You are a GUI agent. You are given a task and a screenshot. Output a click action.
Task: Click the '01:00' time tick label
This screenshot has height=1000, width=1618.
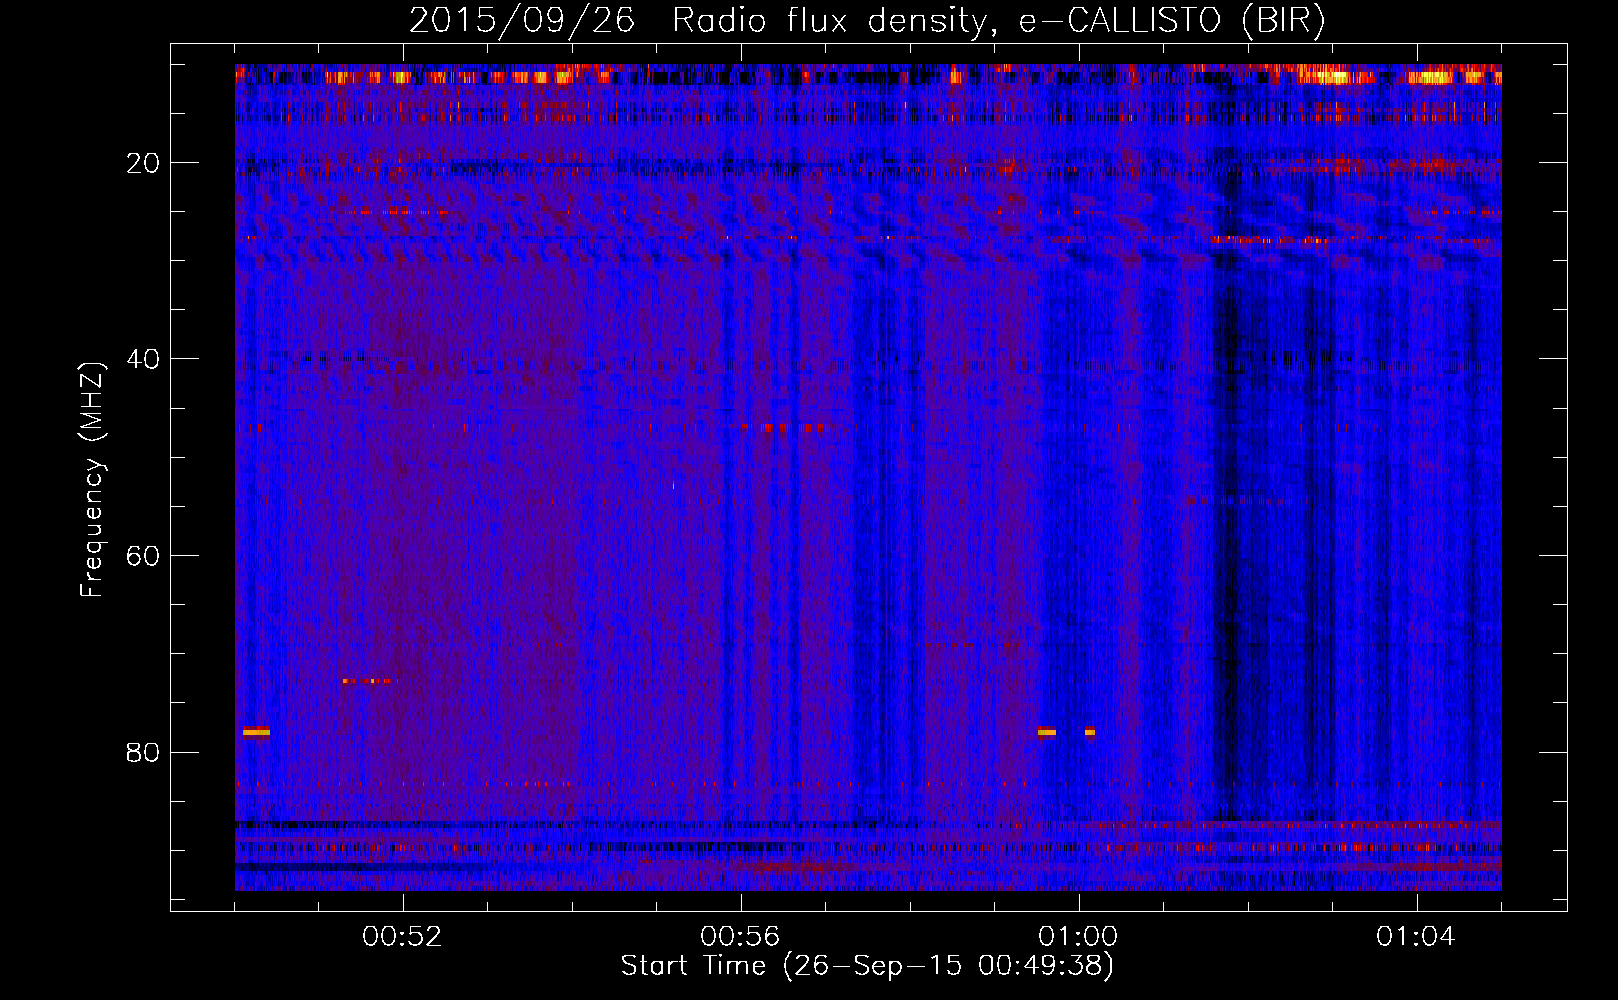click(x=1078, y=937)
